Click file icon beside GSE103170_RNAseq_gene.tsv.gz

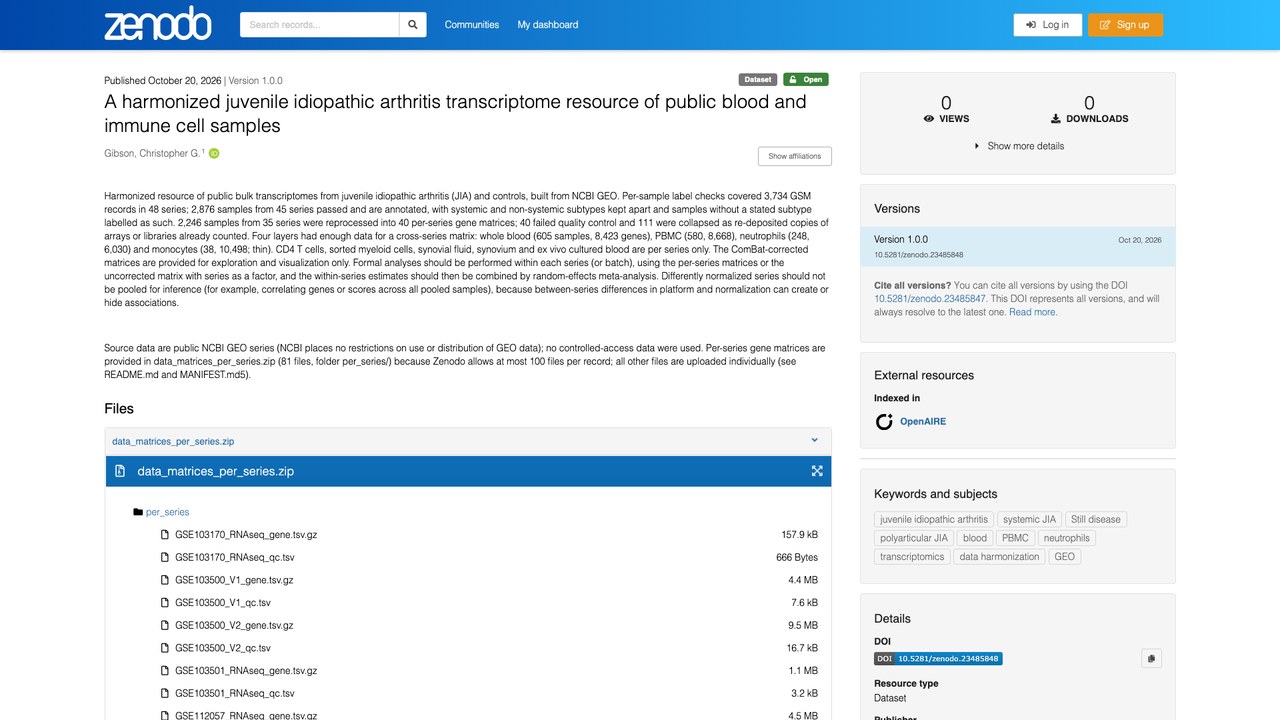(165, 535)
